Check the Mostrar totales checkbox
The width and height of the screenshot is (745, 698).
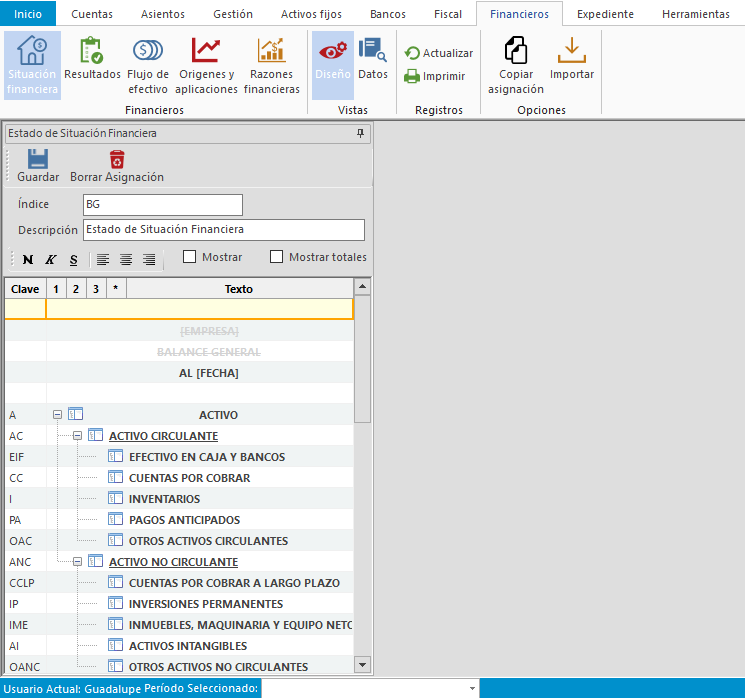(x=277, y=257)
